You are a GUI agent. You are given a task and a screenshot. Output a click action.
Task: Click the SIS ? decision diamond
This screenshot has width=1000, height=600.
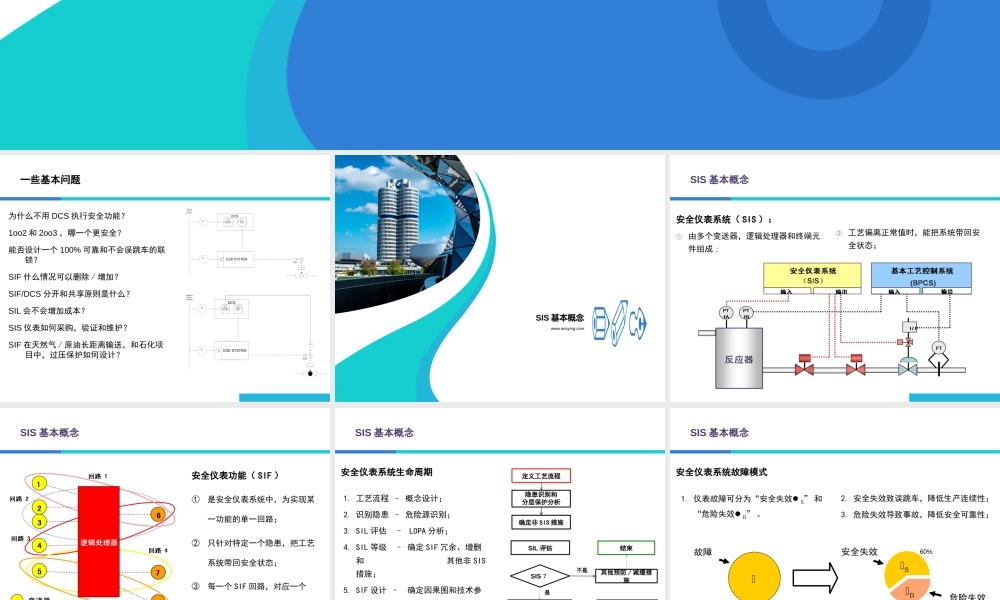540,576
